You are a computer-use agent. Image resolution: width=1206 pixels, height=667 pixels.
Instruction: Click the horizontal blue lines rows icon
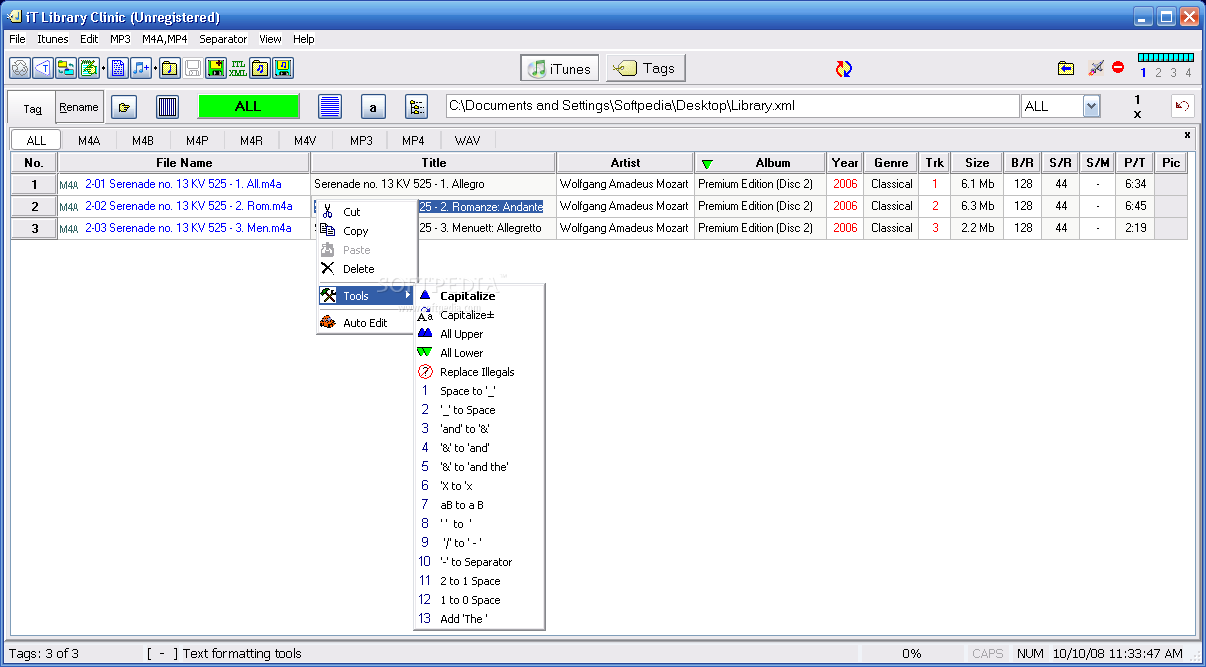point(330,107)
